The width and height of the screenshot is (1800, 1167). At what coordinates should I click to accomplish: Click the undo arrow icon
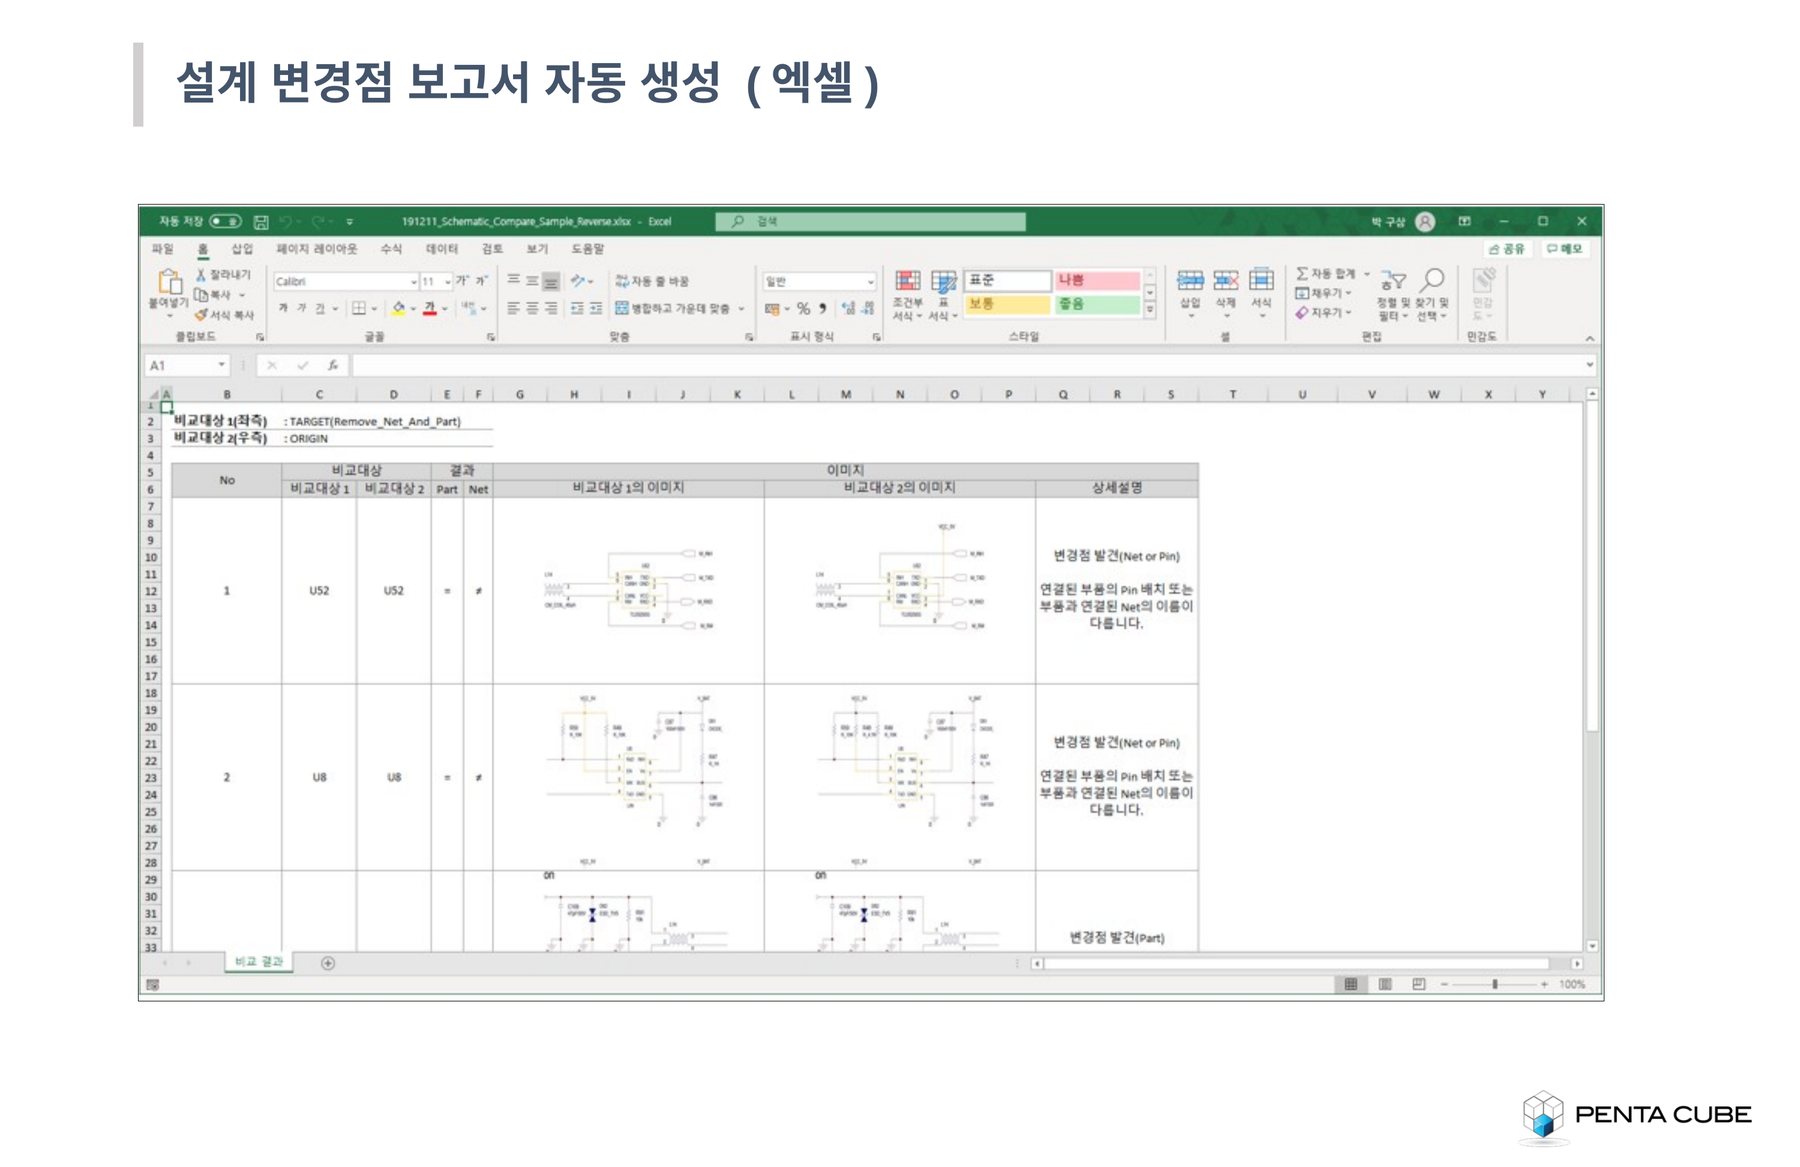click(x=286, y=221)
